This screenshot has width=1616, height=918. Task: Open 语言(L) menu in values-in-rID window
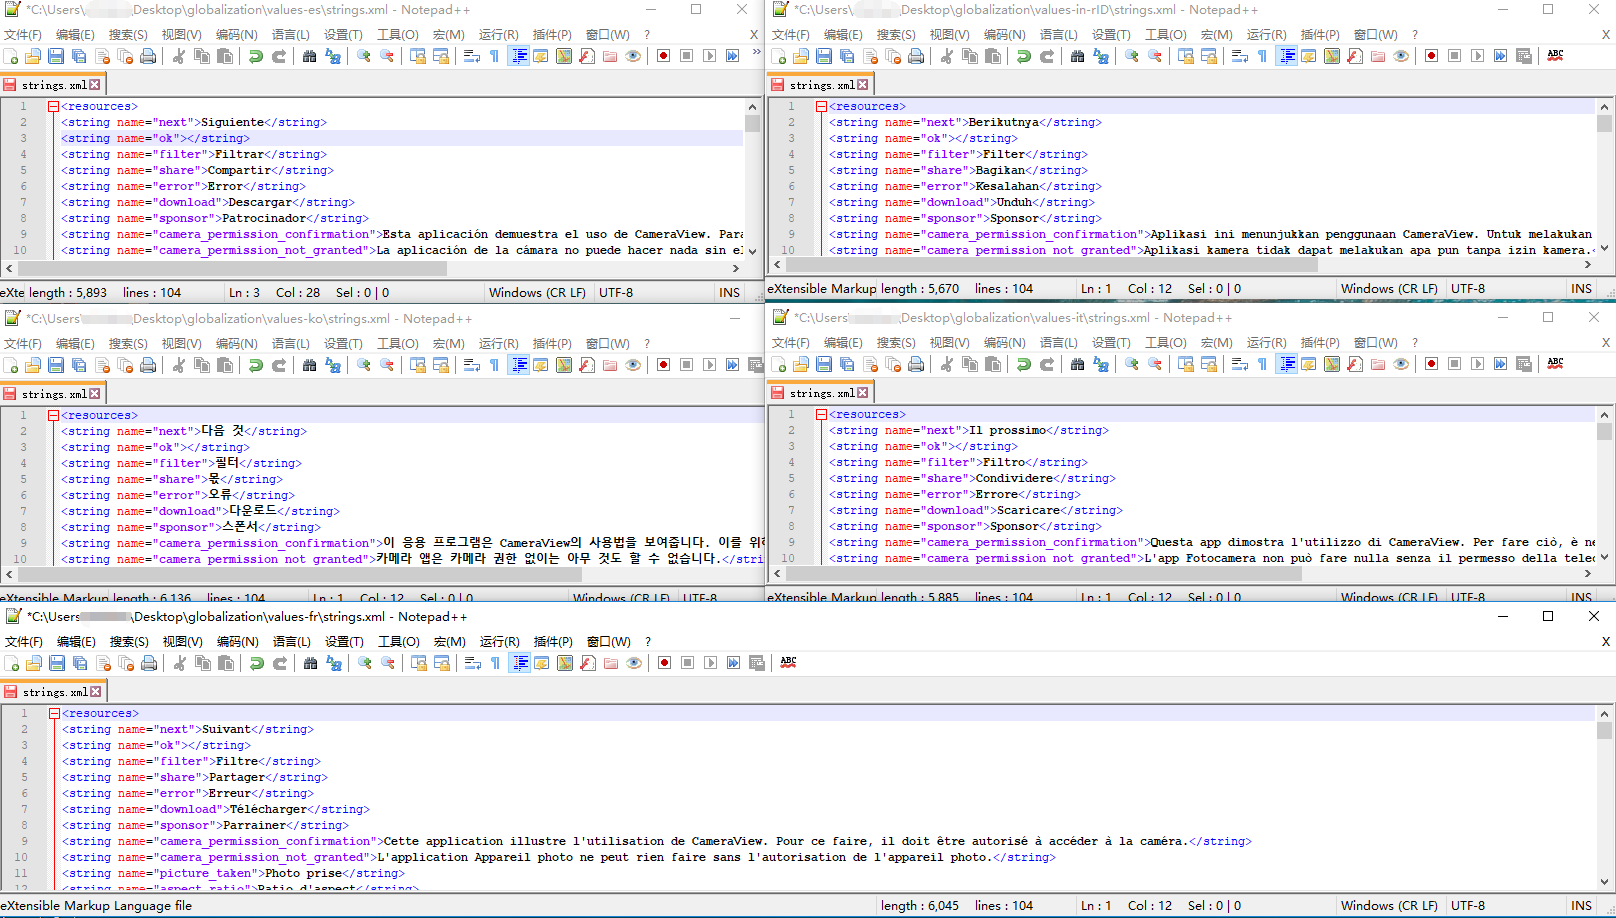pos(1058,34)
